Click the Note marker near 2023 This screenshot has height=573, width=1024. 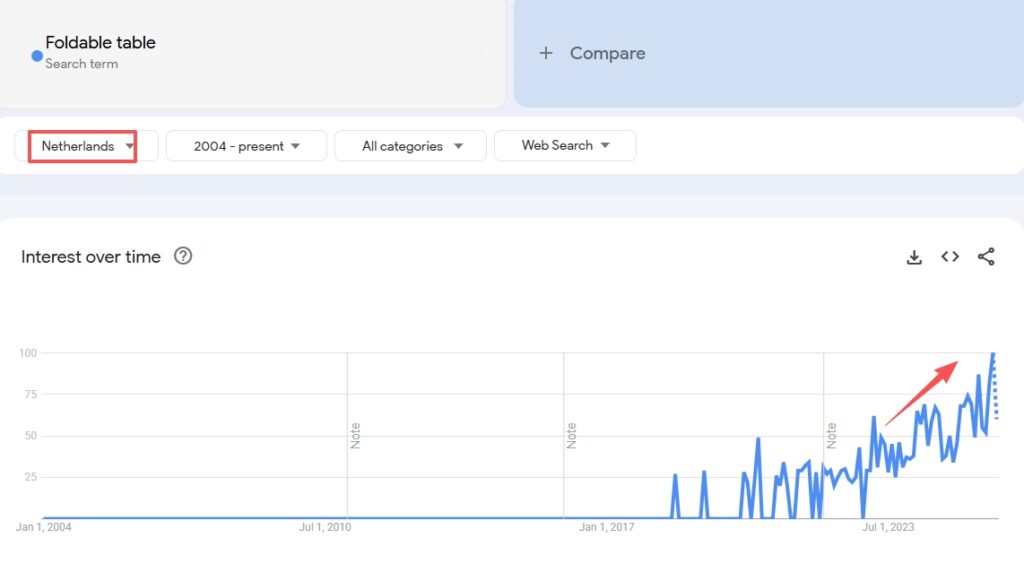pyautogui.click(x=831, y=435)
